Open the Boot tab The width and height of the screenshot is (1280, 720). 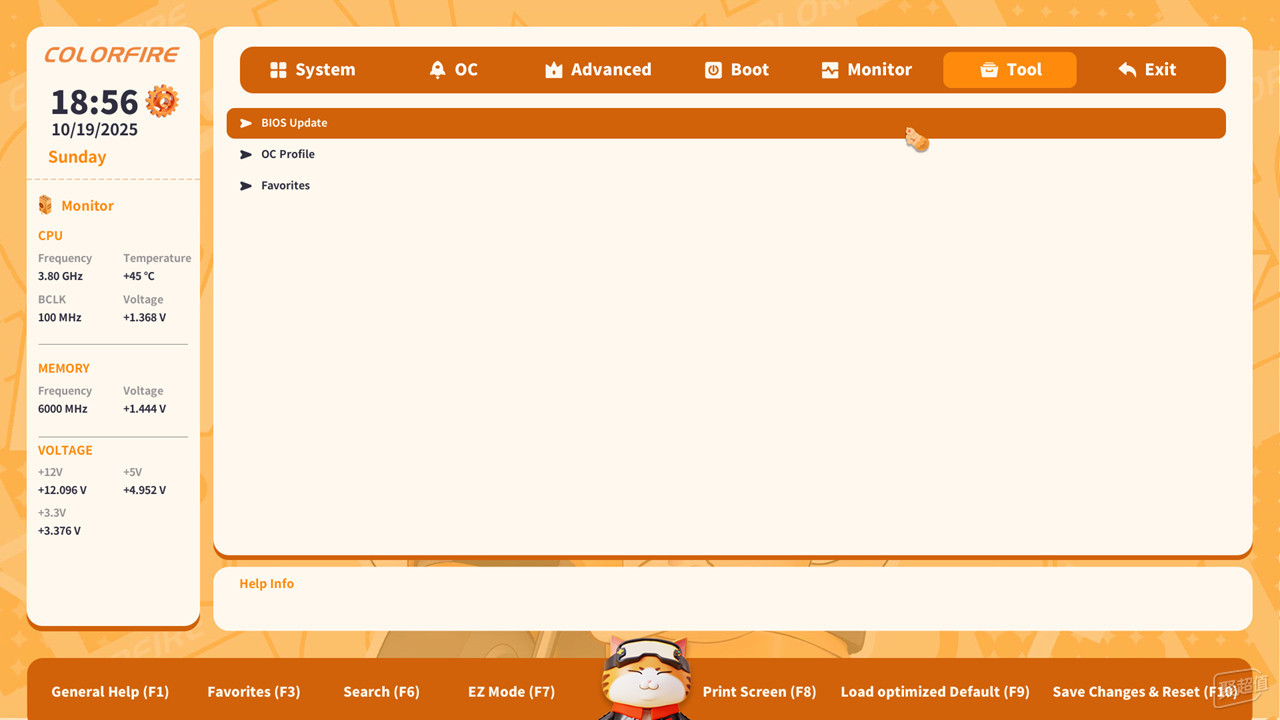click(x=749, y=70)
